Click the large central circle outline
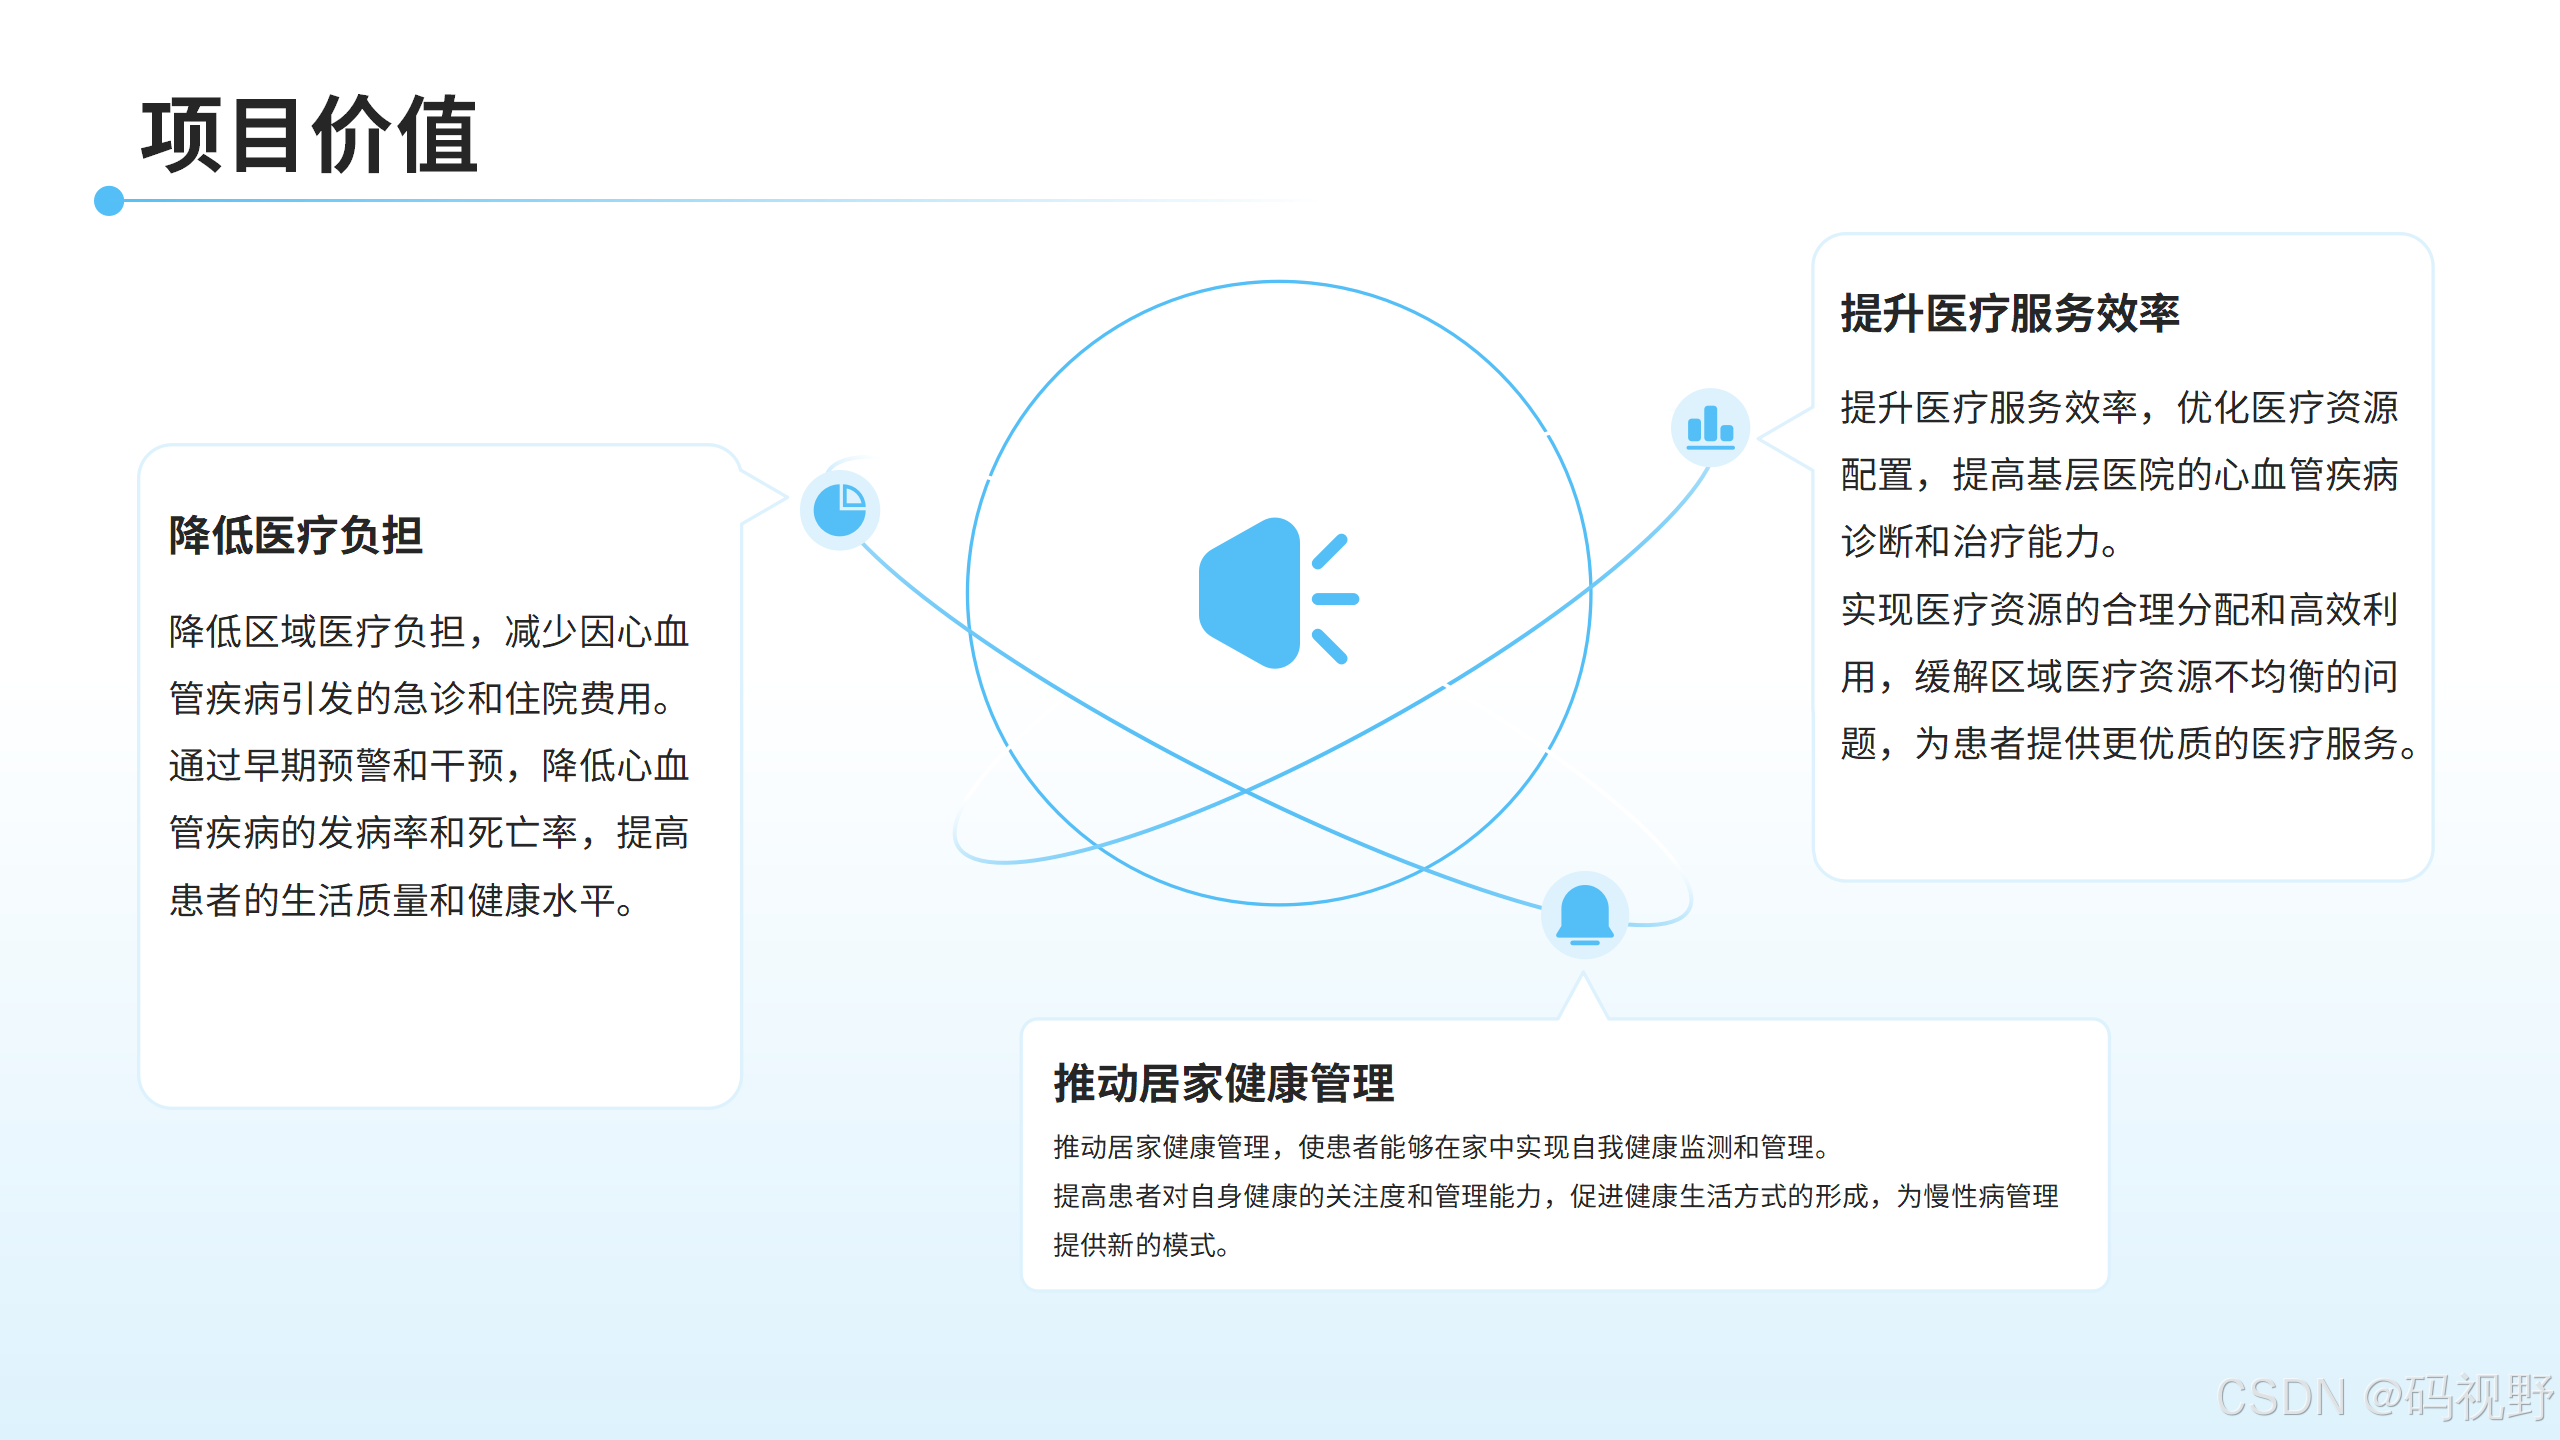 1279,283
